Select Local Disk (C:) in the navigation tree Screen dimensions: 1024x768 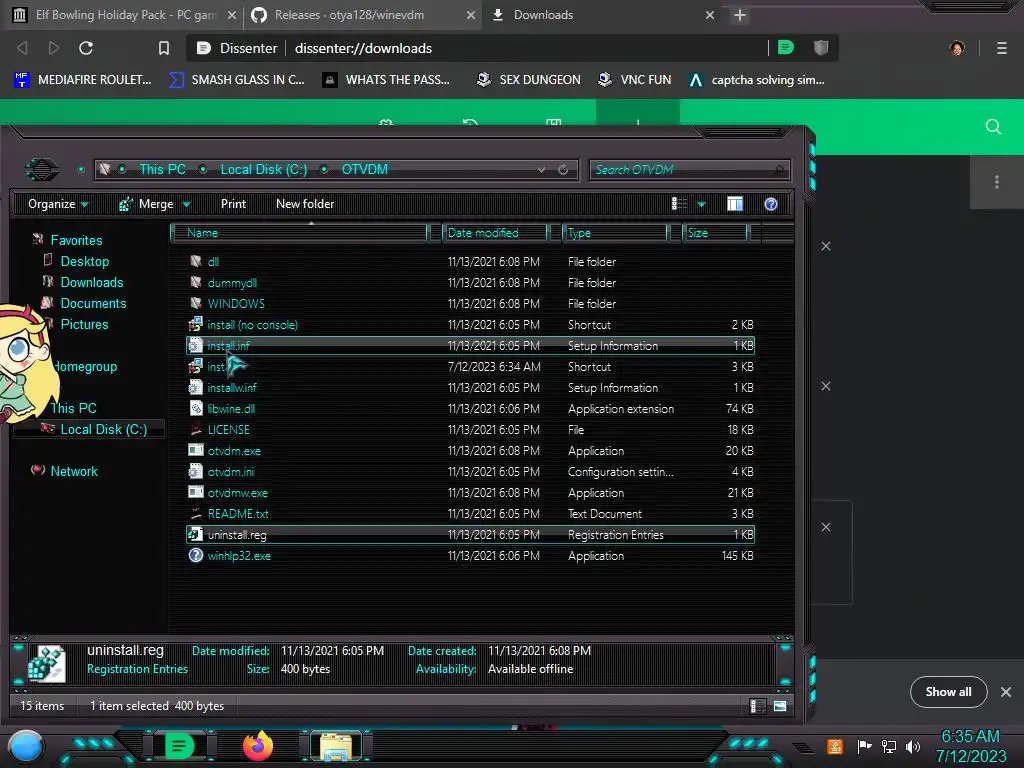[x=103, y=429]
